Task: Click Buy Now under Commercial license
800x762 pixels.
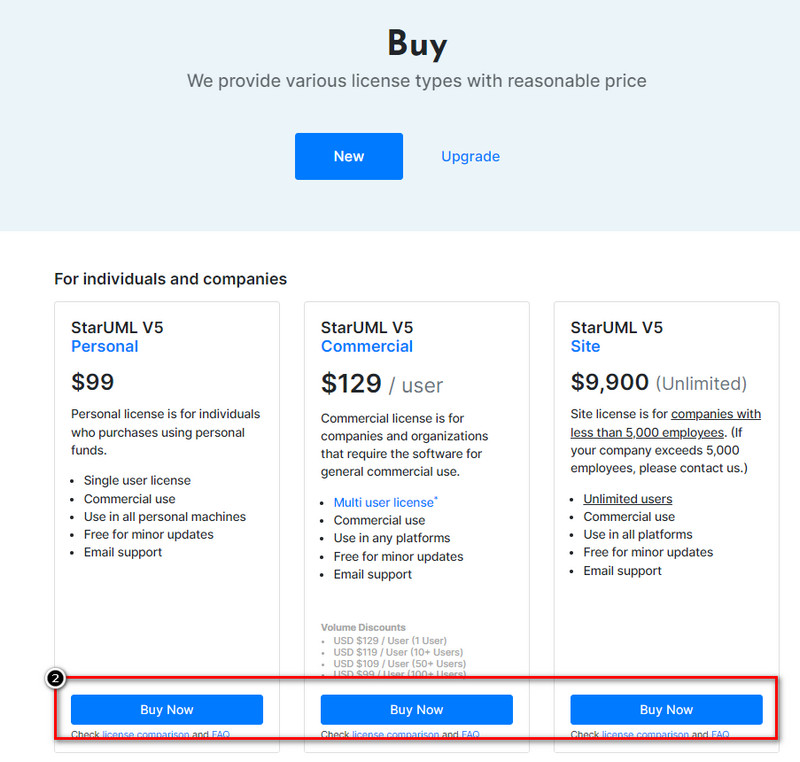Action: point(416,709)
